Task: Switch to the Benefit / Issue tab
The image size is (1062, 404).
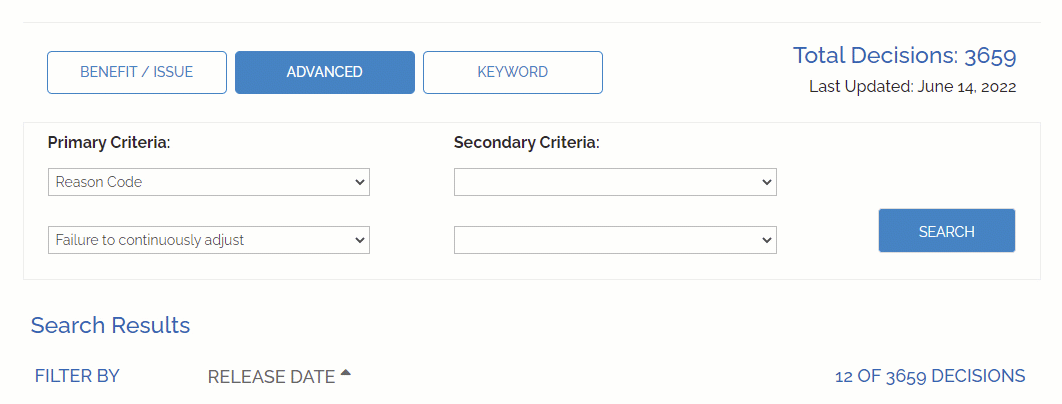Action: [137, 72]
